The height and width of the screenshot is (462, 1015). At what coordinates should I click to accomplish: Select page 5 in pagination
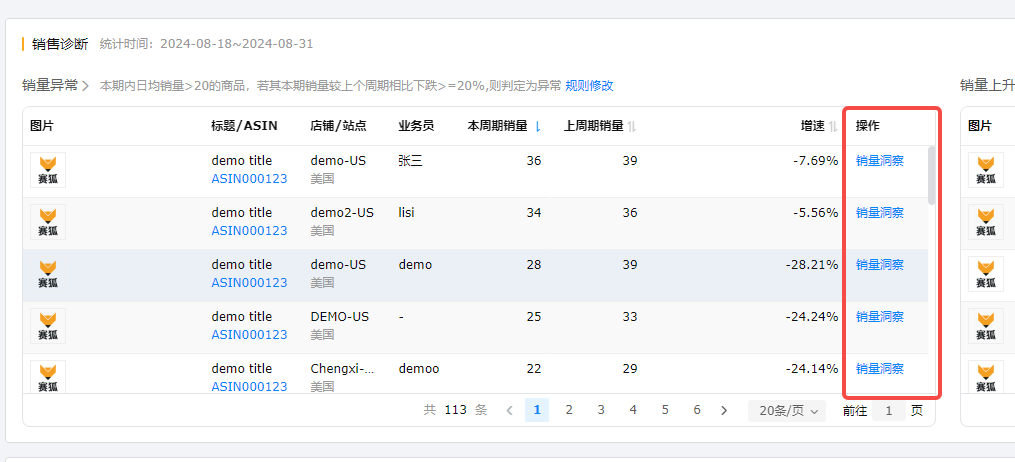click(665, 410)
